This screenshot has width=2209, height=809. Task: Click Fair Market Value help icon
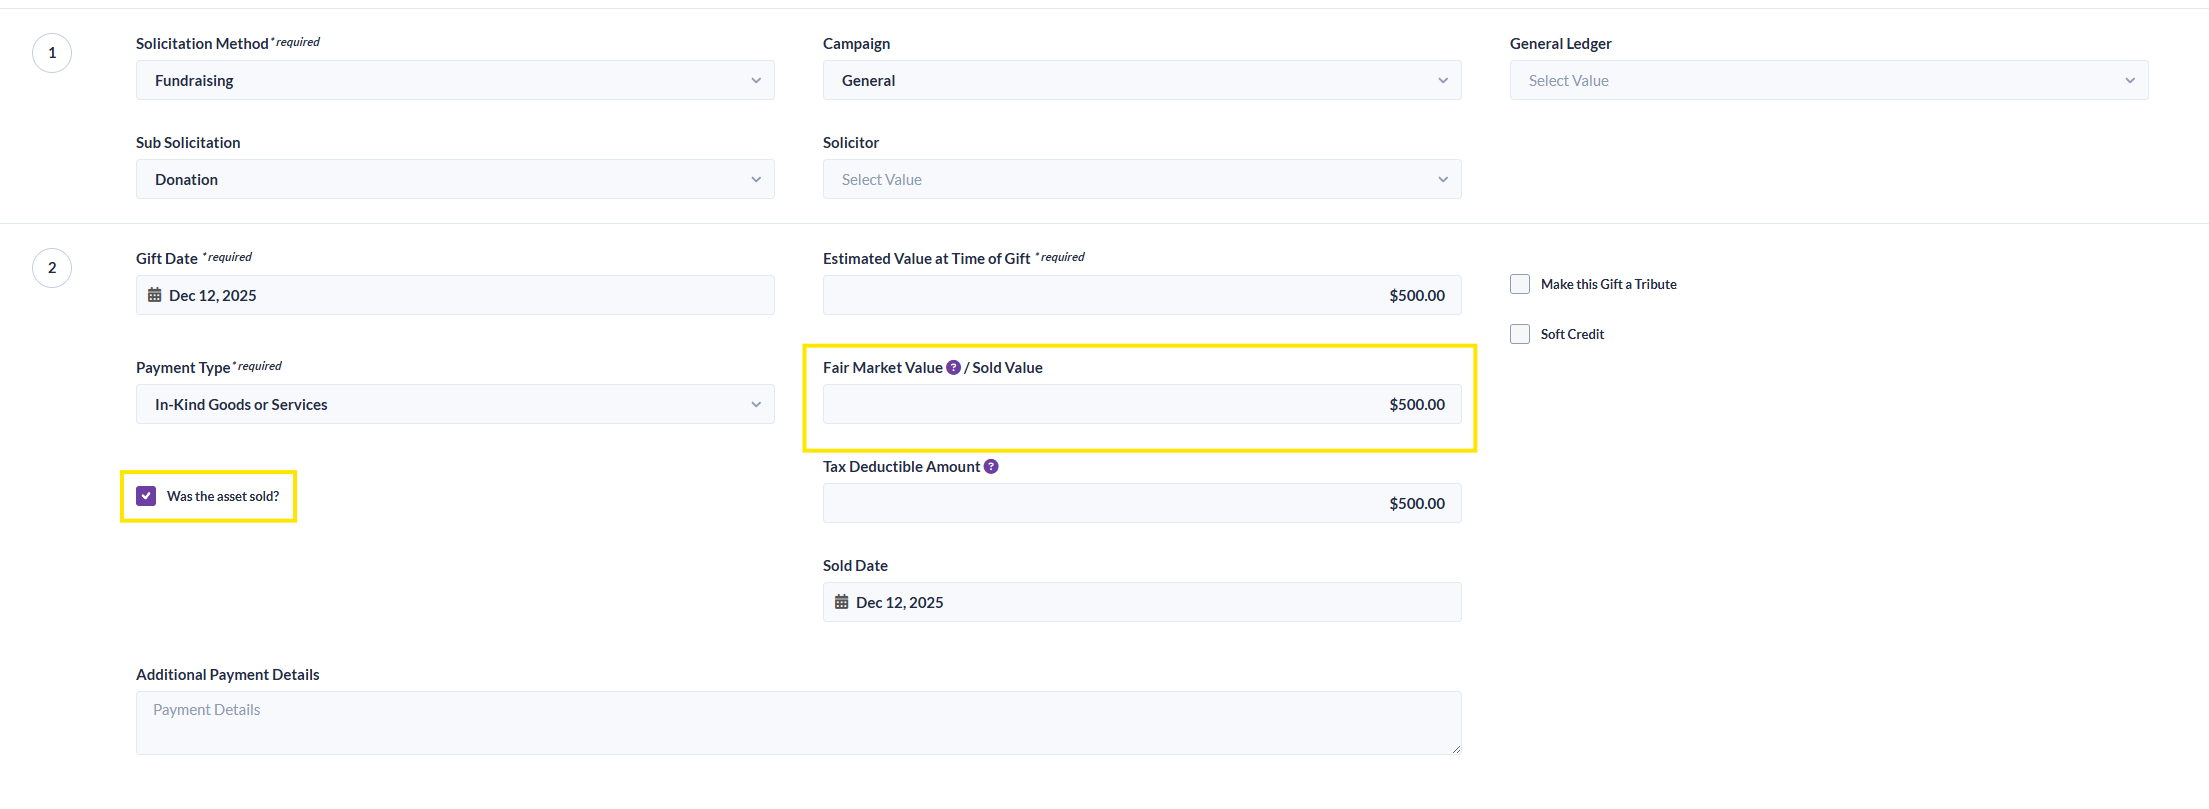click(953, 368)
